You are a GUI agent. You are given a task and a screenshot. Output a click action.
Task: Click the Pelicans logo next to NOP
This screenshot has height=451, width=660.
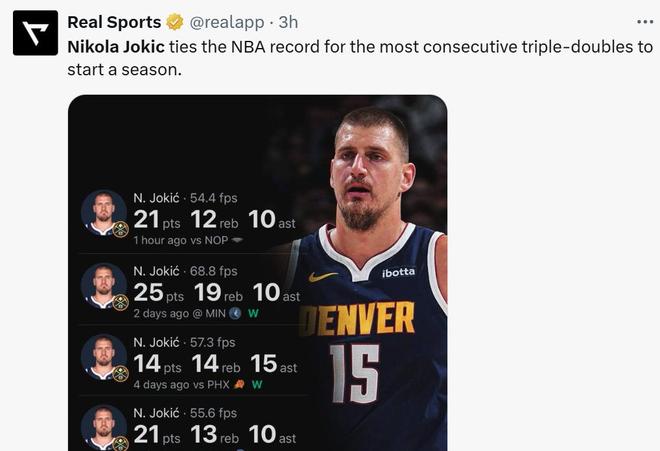[237, 241]
